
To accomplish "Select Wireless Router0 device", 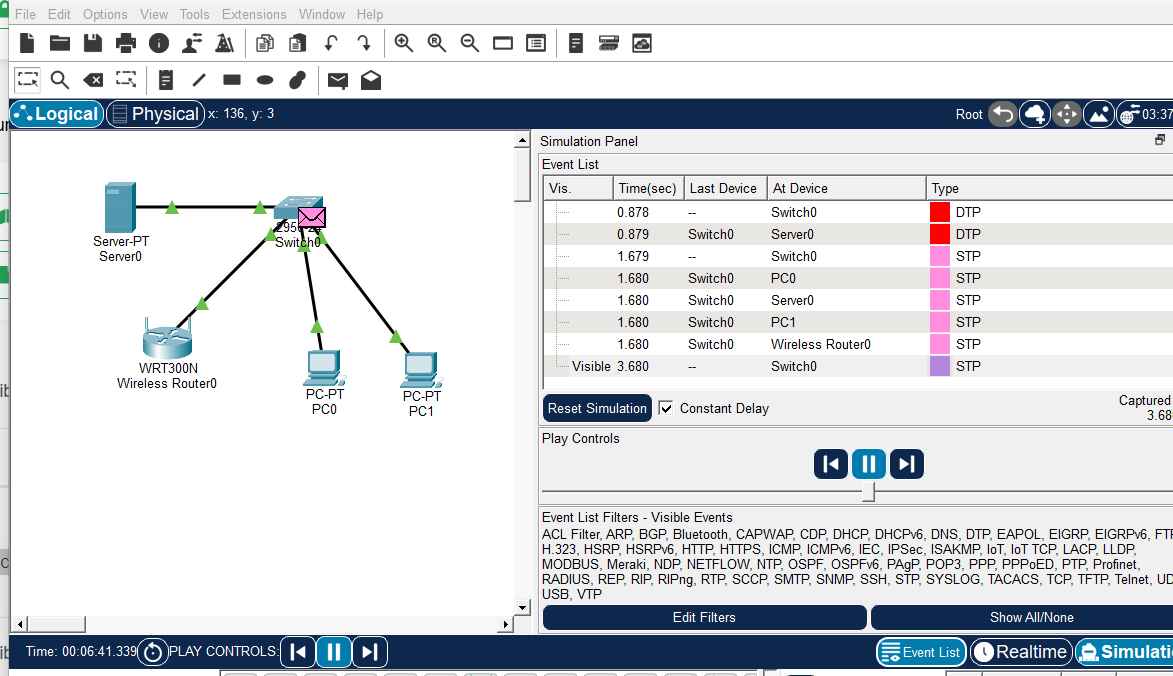I will pyautogui.click(x=168, y=339).
